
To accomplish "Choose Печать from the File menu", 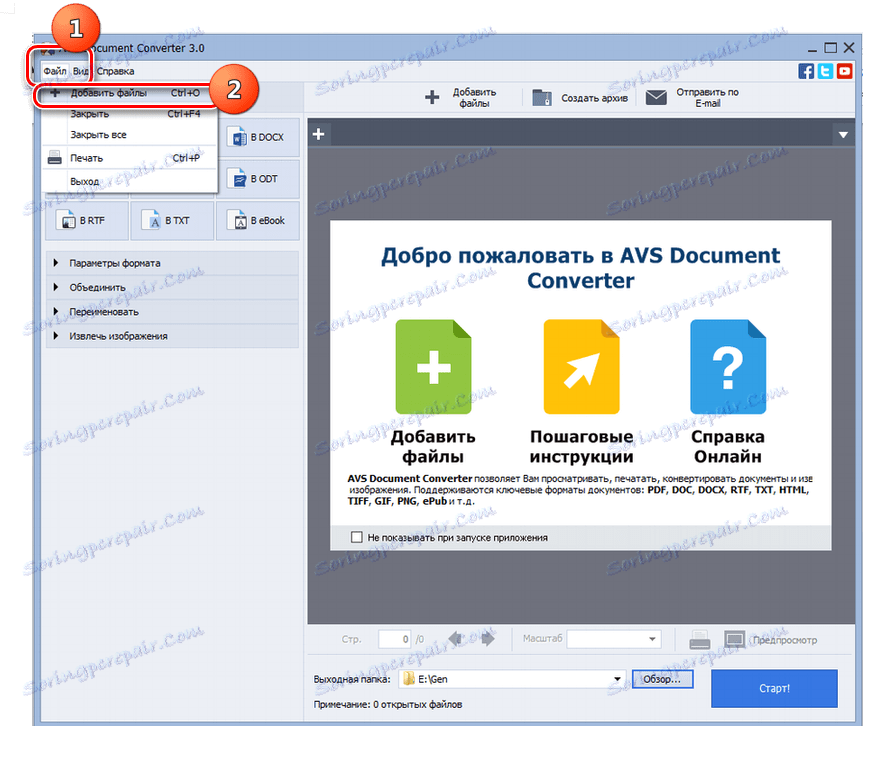I will (129, 158).
